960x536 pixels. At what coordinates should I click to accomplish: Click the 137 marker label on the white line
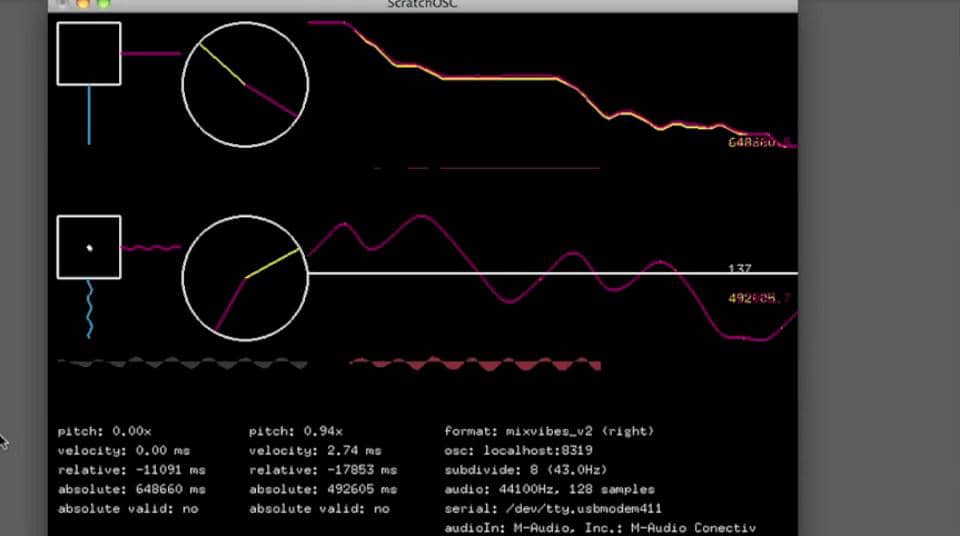(x=740, y=268)
